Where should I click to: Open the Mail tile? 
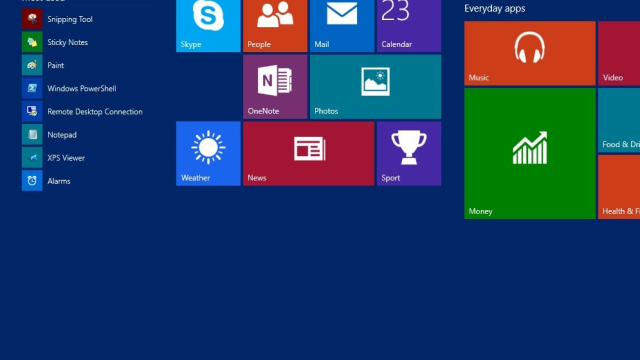[342, 26]
